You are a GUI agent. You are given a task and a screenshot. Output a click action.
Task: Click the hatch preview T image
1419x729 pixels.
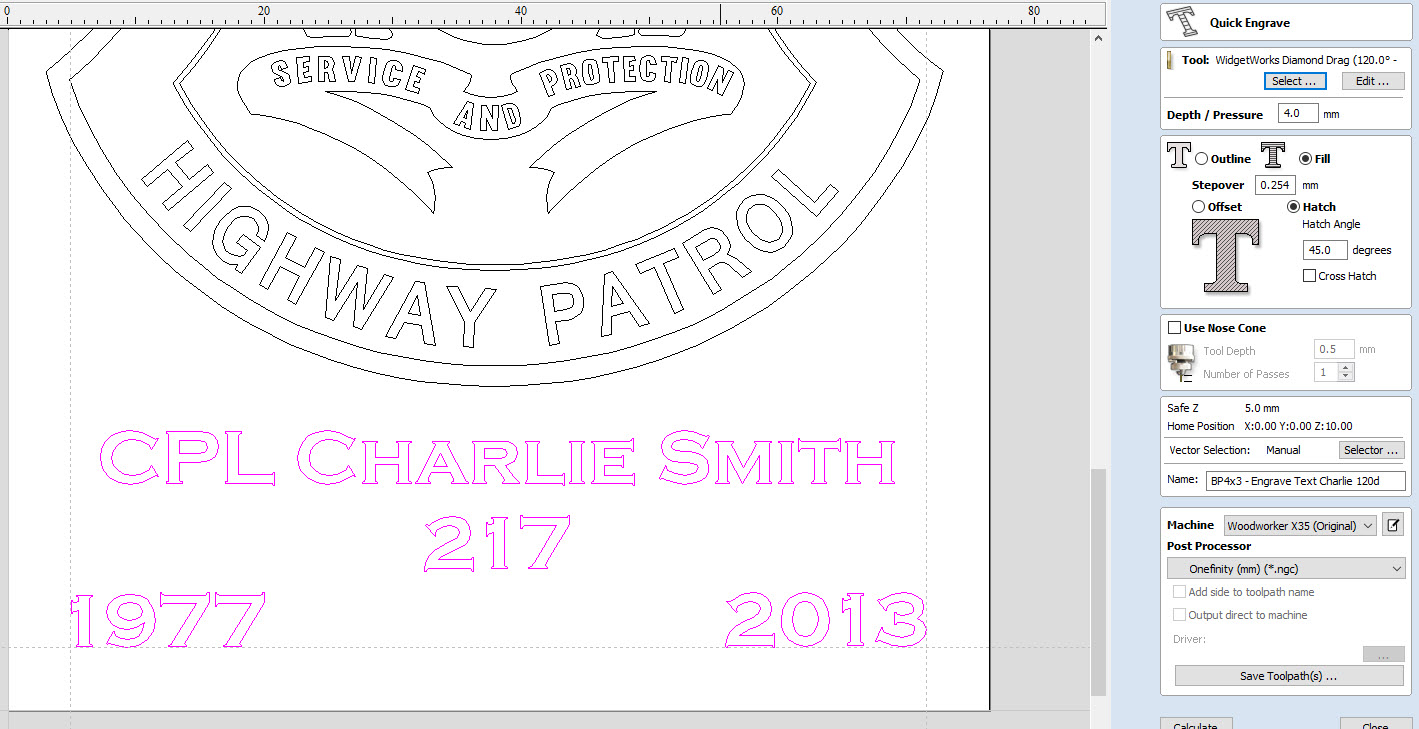coord(1225,256)
